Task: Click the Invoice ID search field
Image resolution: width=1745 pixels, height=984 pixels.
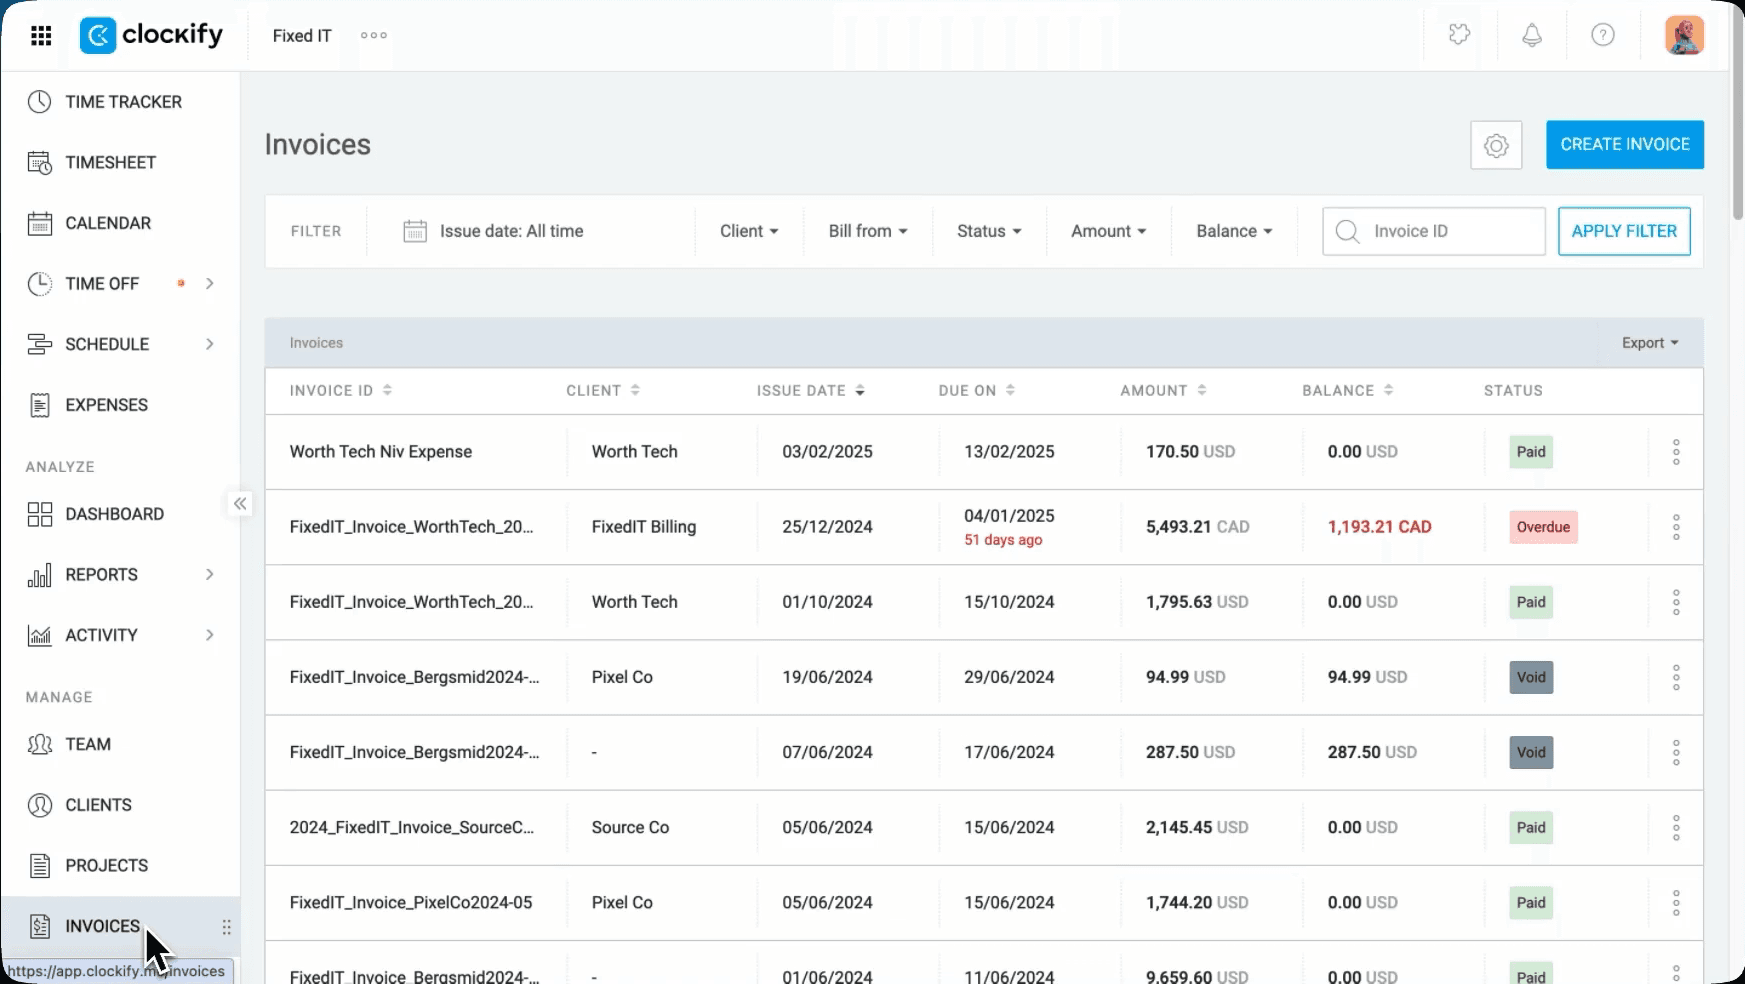Action: (1434, 231)
